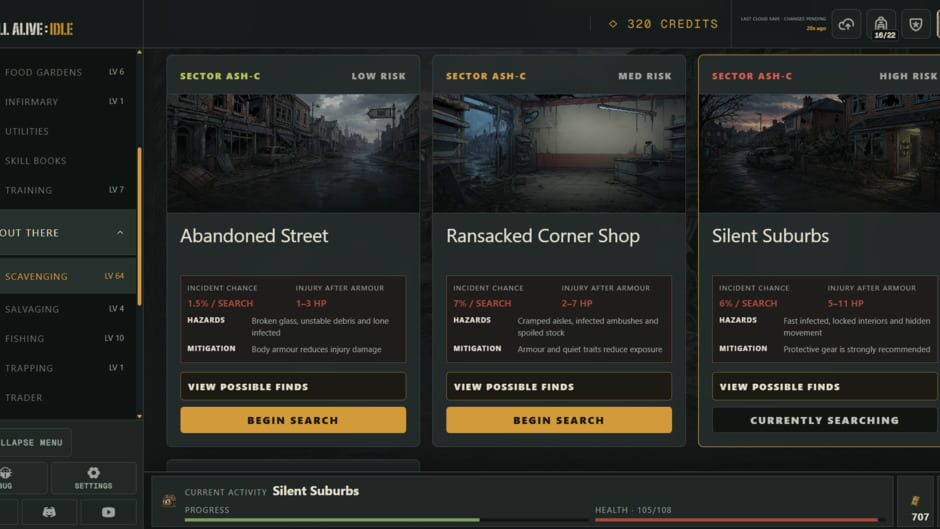The image size is (940, 529).
Task: Click the Abandoned Street location image
Action: pyautogui.click(x=293, y=153)
